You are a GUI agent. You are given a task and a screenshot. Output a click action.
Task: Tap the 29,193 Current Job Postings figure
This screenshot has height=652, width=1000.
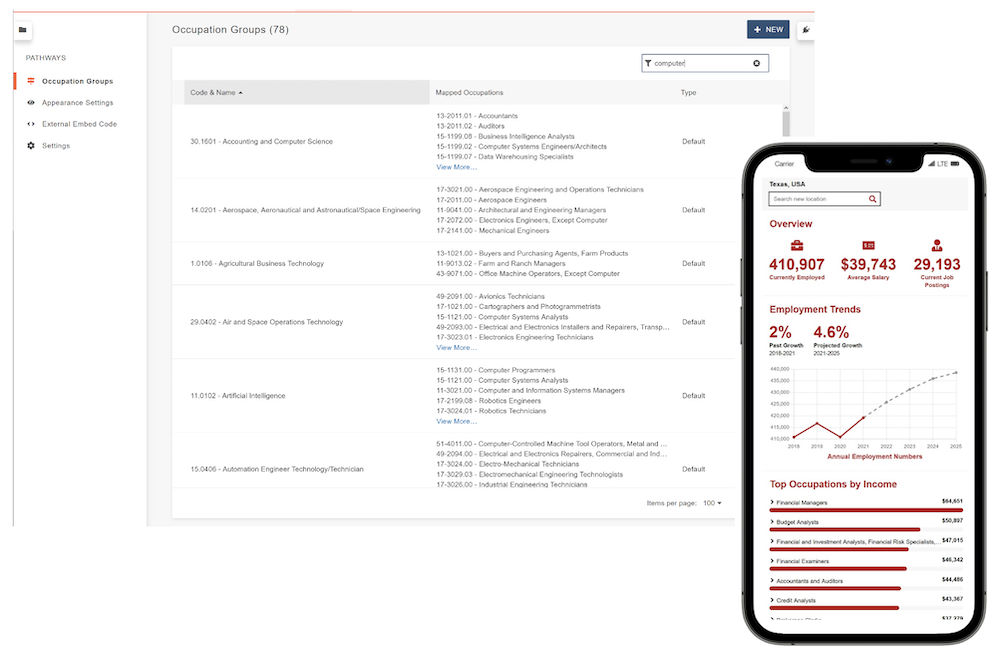click(937, 264)
